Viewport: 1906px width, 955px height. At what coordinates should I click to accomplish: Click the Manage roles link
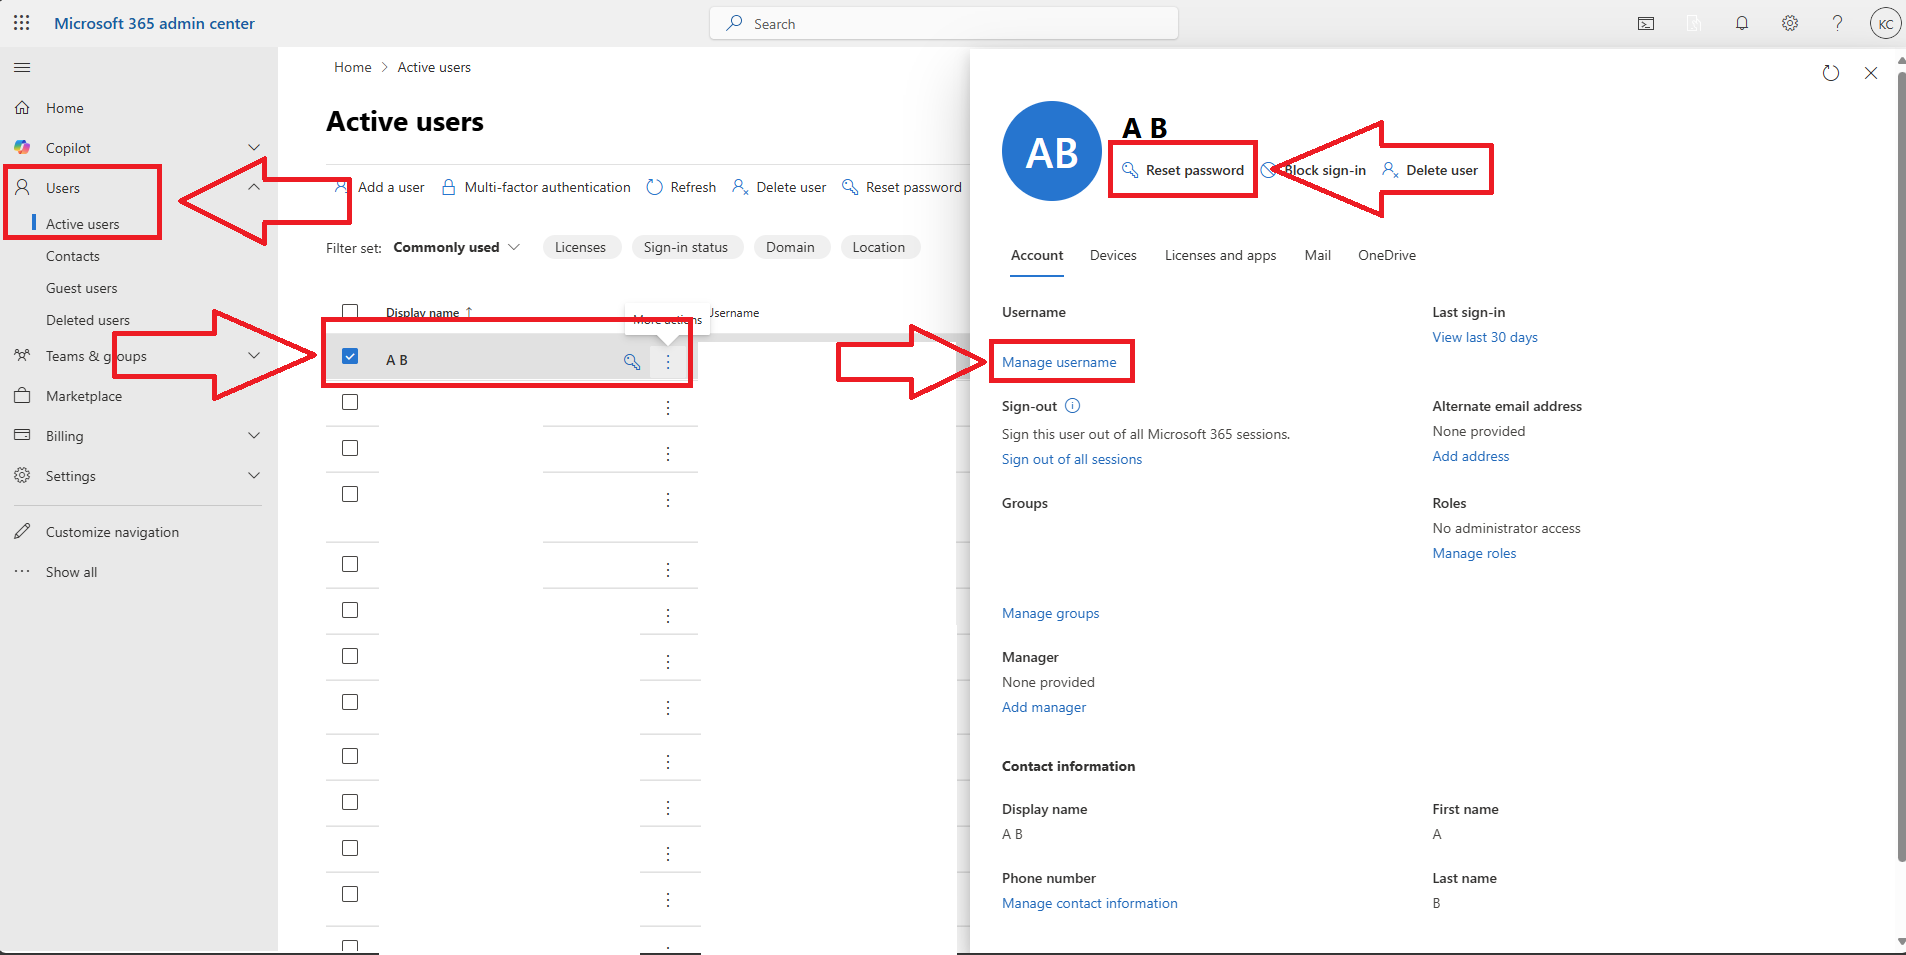[x=1474, y=553]
